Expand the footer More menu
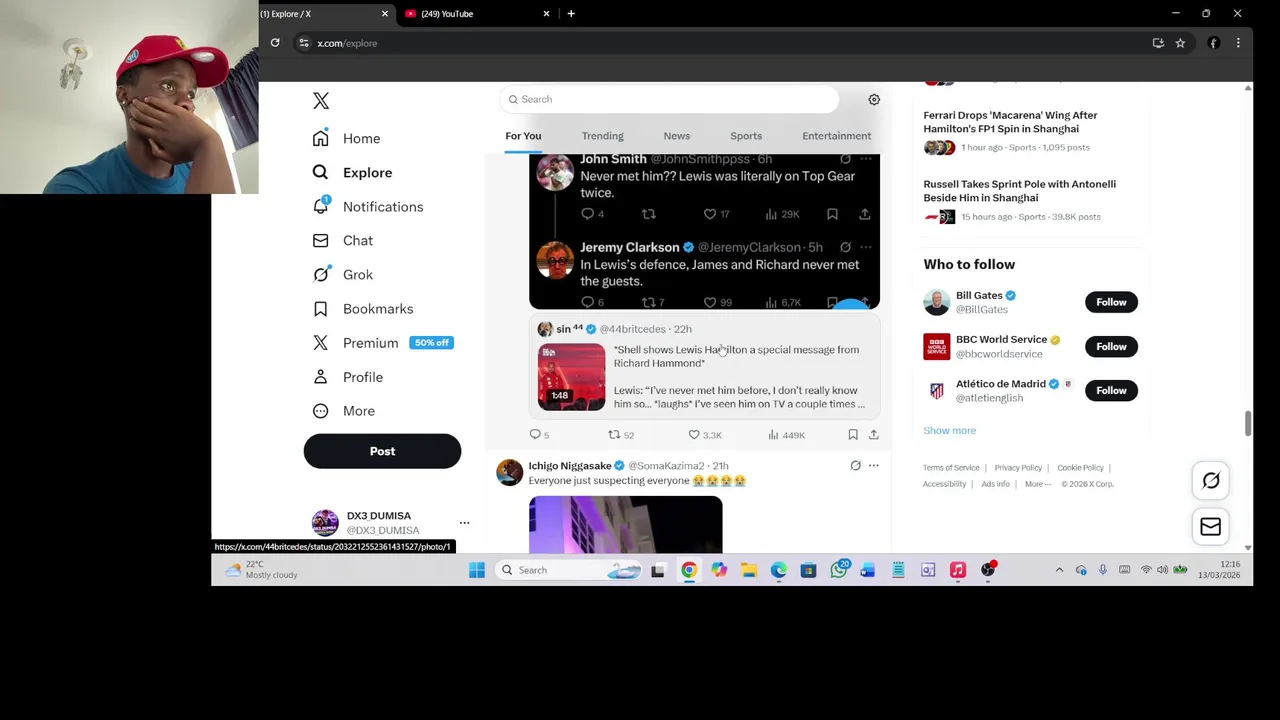 click(1037, 484)
